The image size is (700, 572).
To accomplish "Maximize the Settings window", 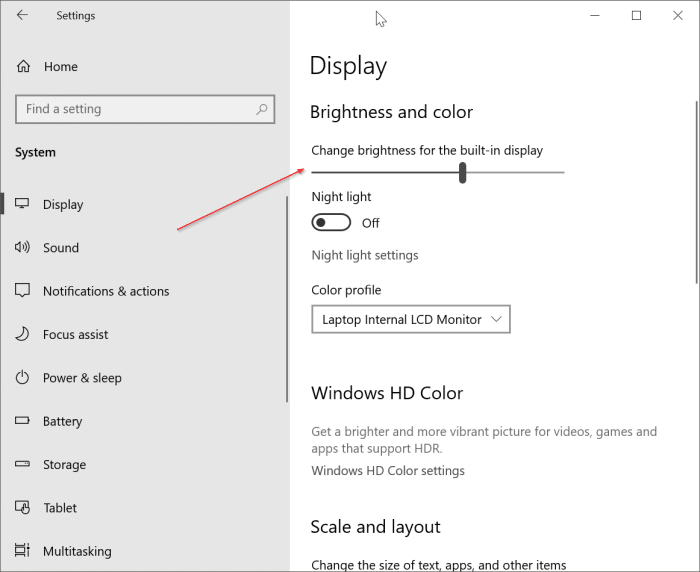I will (x=637, y=16).
